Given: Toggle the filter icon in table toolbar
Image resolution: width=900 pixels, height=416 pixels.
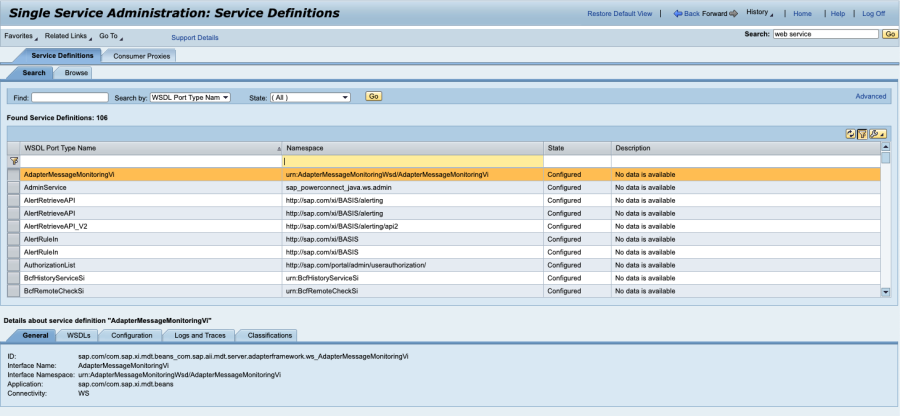Looking at the screenshot, I should (x=862, y=133).
